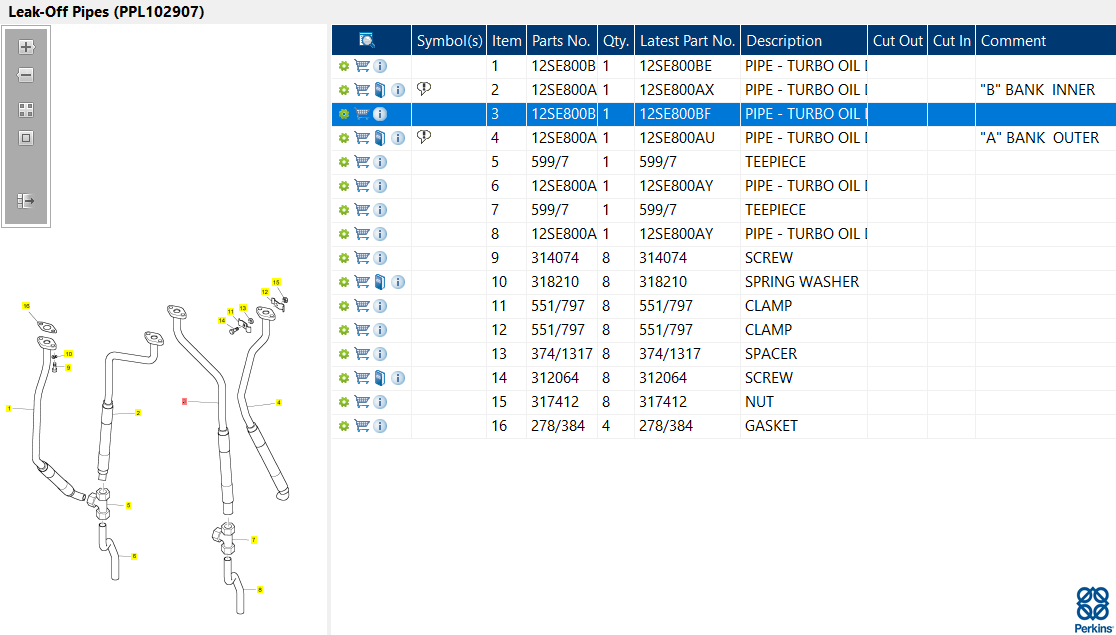Click latest part number 278/384
The image size is (1116, 635).
tap(665, 426)
